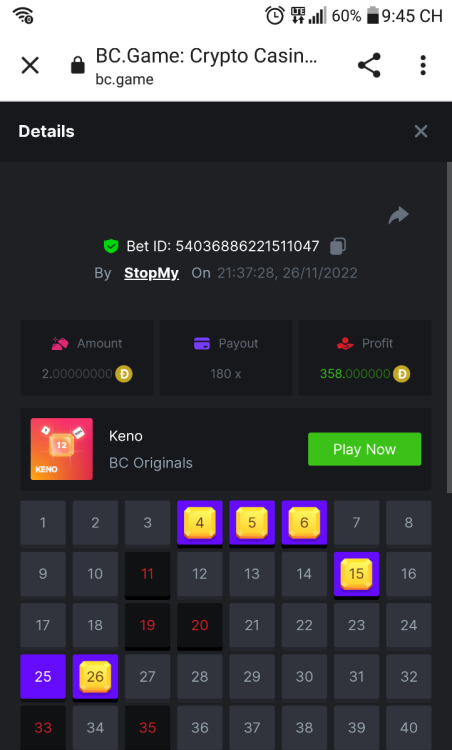Screen dimensions: 452x750
Task: Close the browser custom tab
Action: coord(30,65)
